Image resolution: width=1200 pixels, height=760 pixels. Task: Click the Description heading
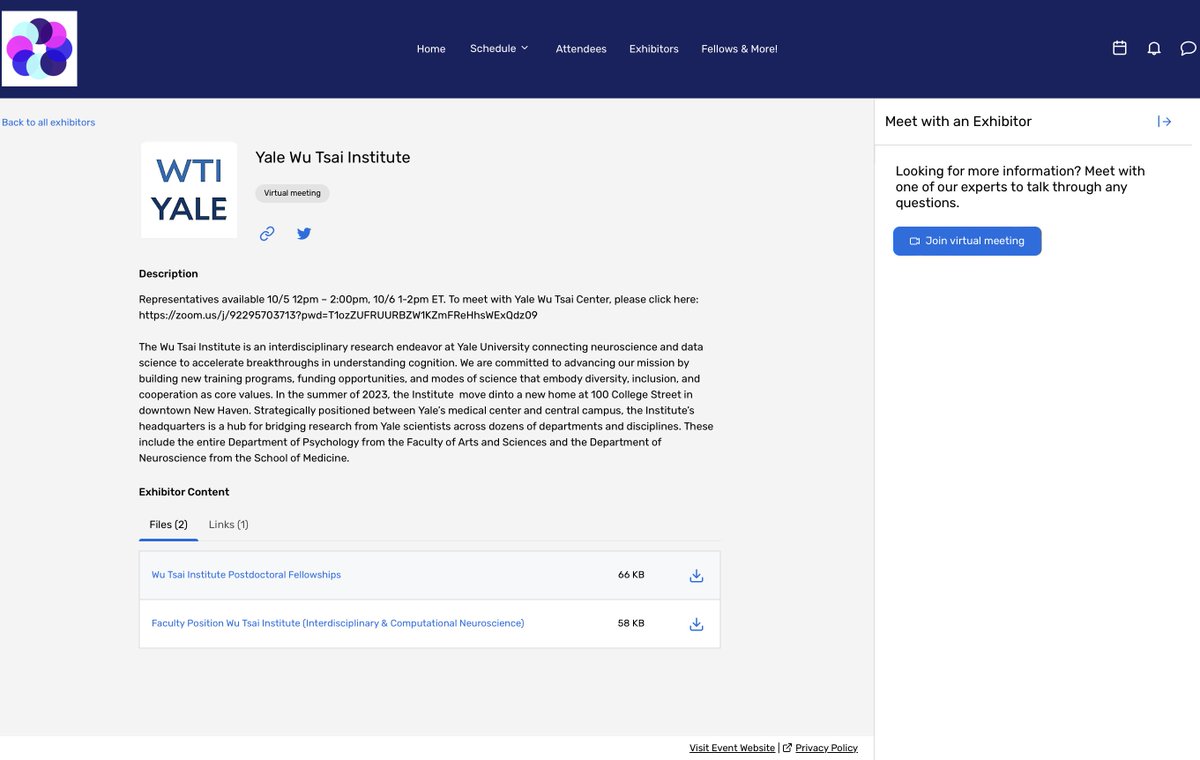pyautogui.click(x=169, y=274)
